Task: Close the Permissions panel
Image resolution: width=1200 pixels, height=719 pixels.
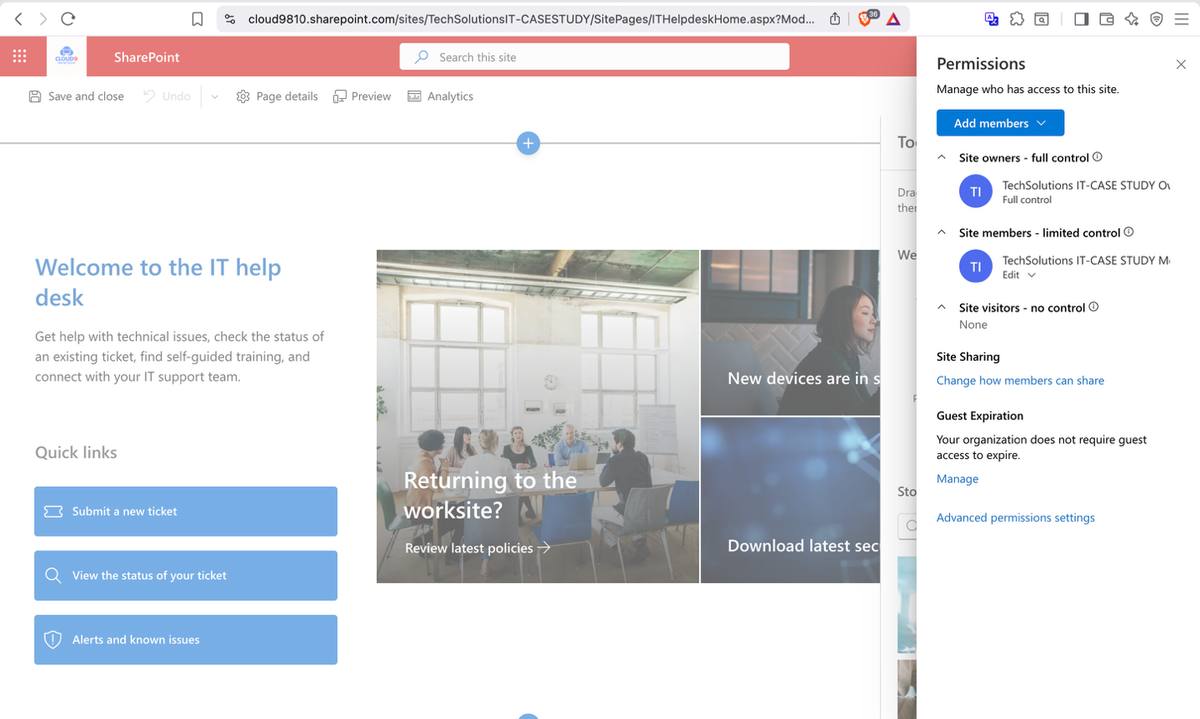Action: 1180,64
